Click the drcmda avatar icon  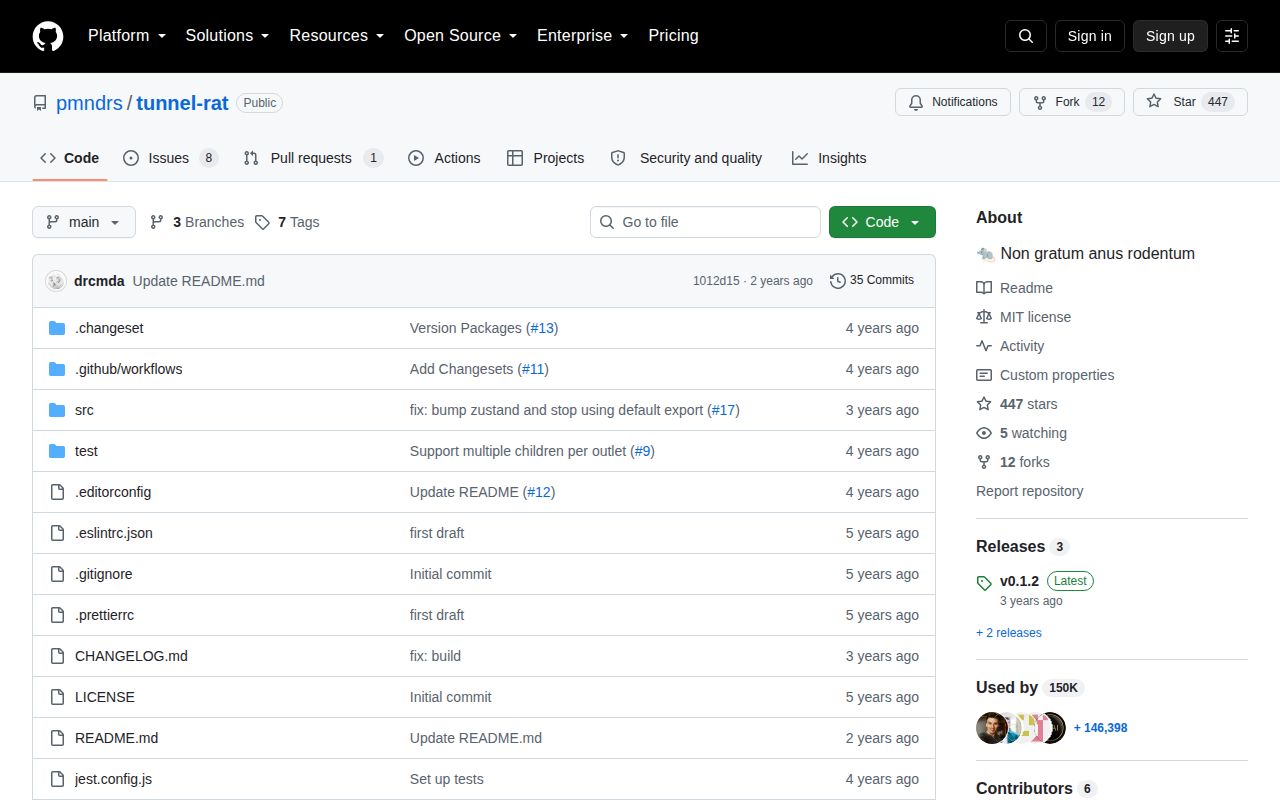56,281
